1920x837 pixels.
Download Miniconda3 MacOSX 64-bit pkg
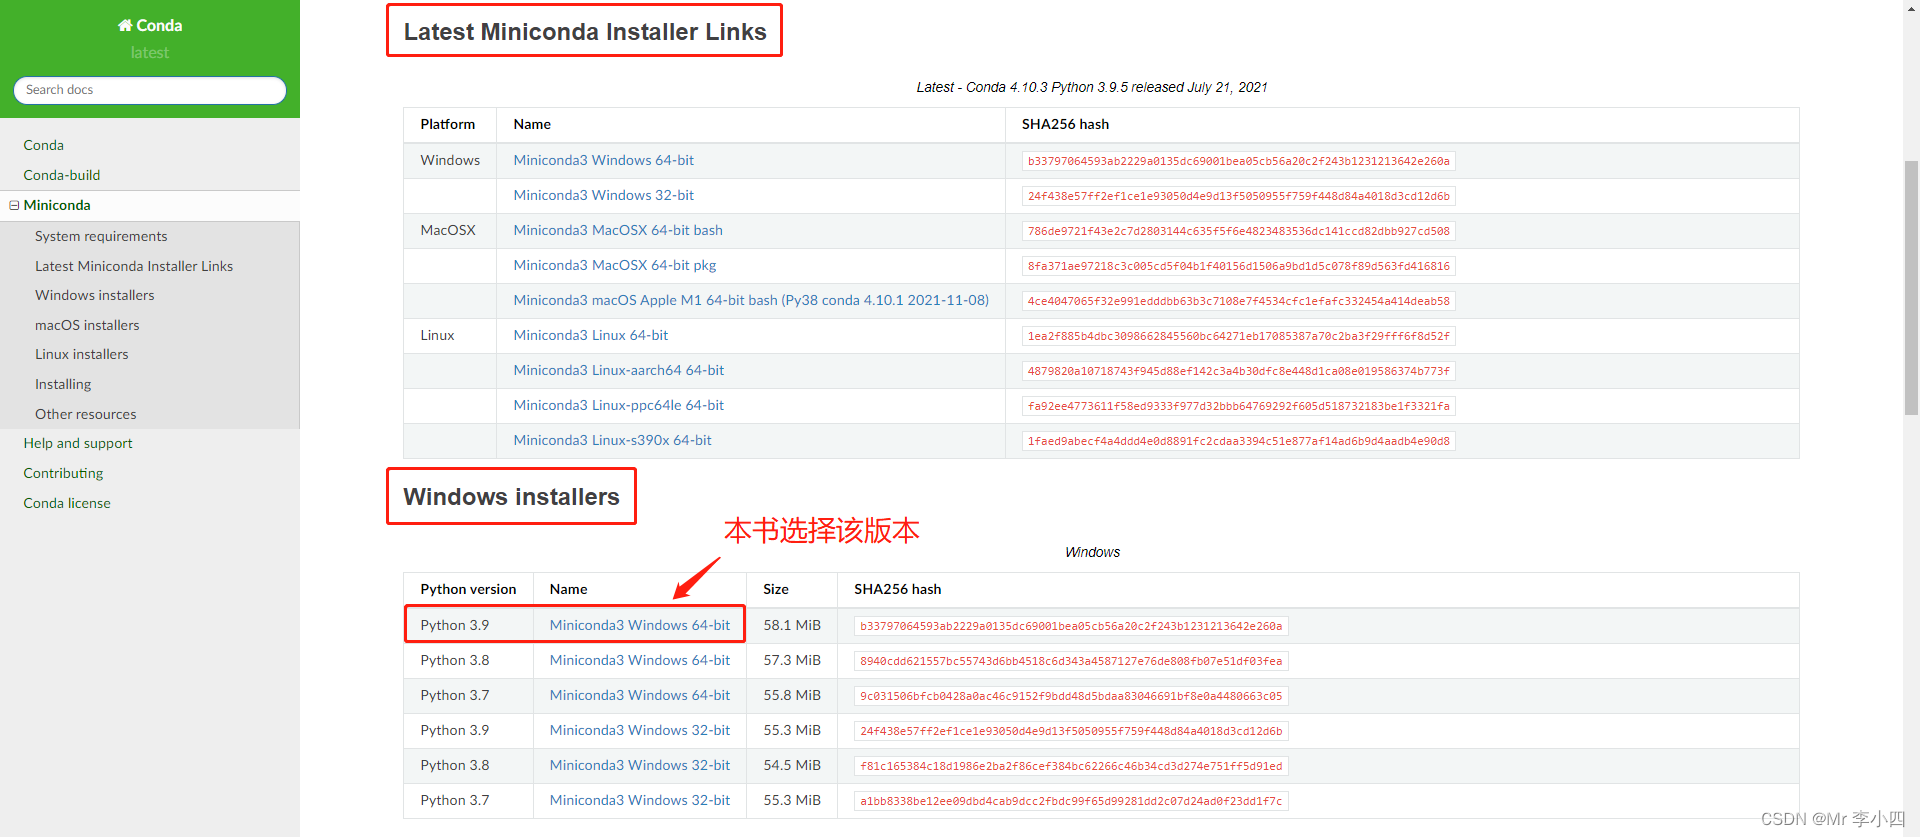615,265
